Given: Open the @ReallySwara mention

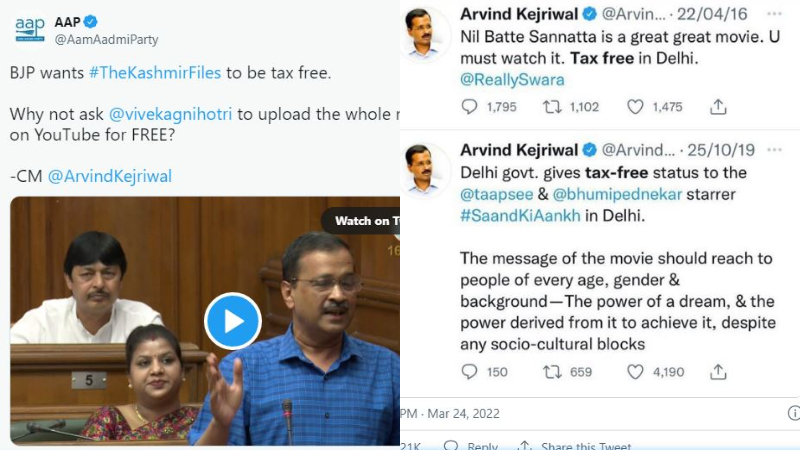Looking at the screenshot, I should tap(512, 80).
